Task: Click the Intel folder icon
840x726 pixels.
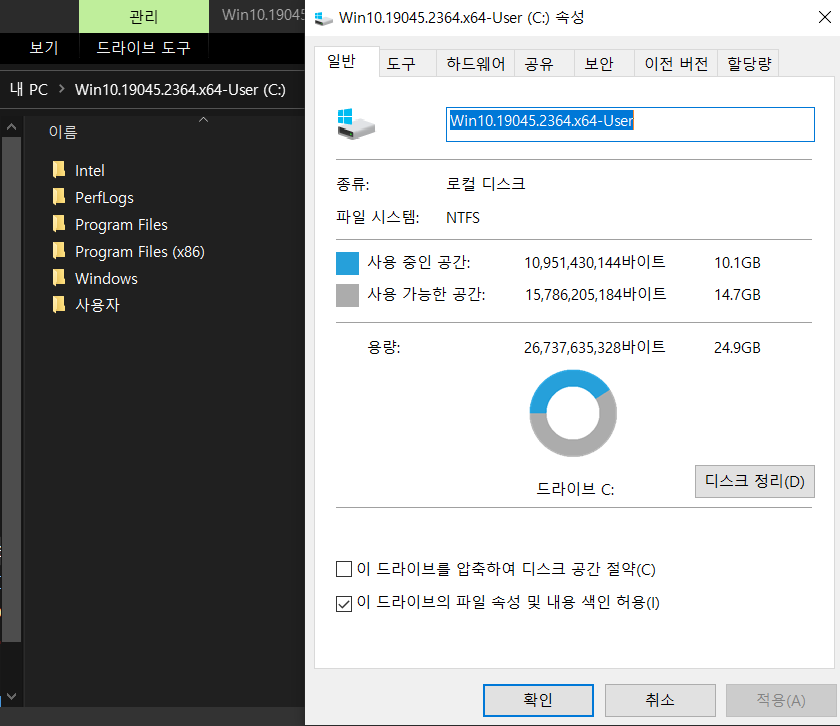Action: [x=59, y=170]
